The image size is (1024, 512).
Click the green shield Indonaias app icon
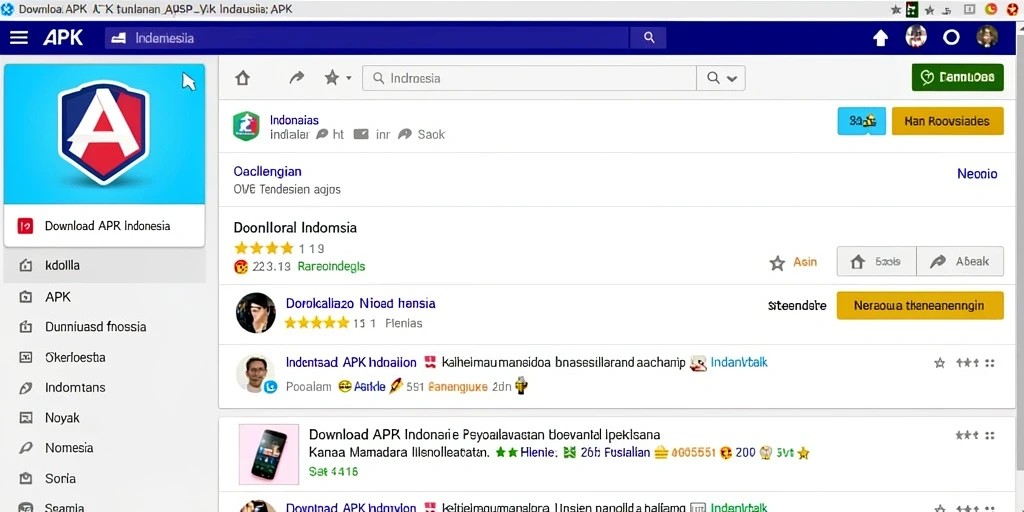(x=246, y=126)
